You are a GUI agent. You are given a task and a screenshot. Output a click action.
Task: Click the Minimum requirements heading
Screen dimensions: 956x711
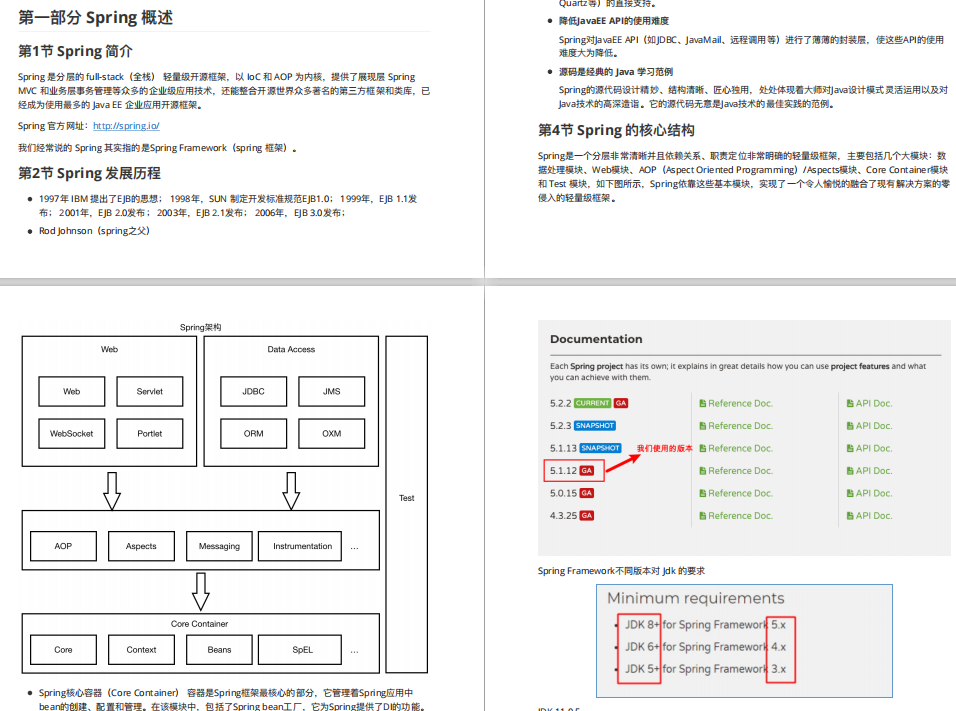(x=696, y=598)
